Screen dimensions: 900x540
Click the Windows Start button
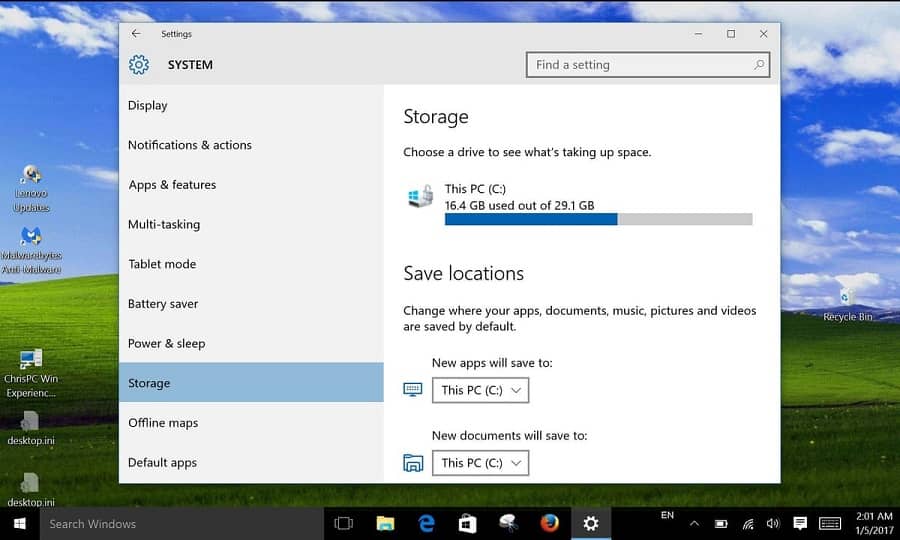click(19, 523)
